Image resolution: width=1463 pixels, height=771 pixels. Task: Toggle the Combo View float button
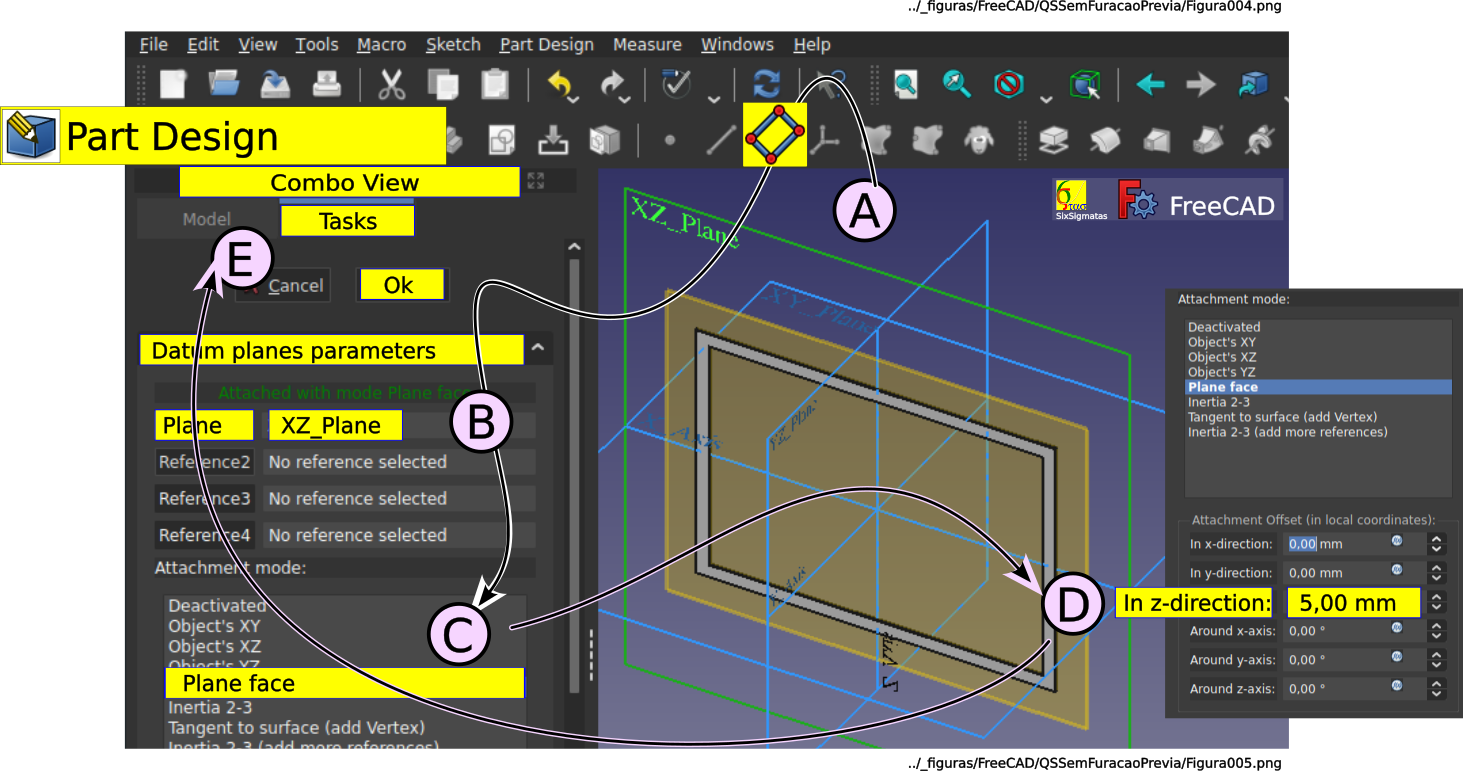click(536, 181)
